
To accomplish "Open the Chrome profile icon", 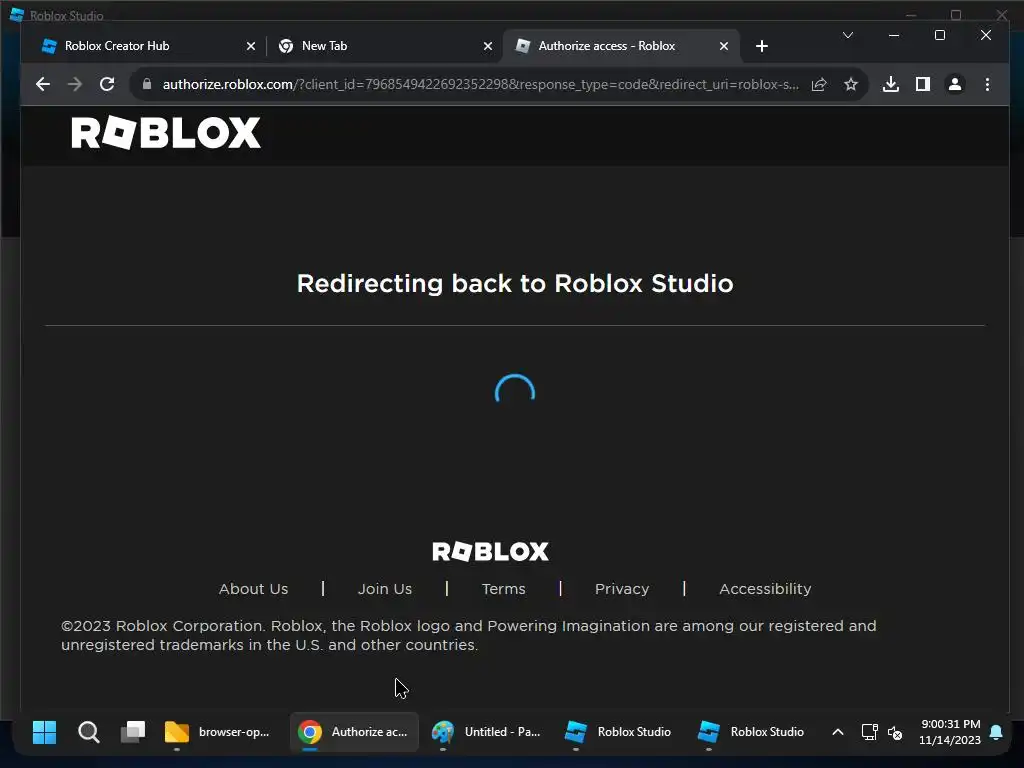I will 955,84.
